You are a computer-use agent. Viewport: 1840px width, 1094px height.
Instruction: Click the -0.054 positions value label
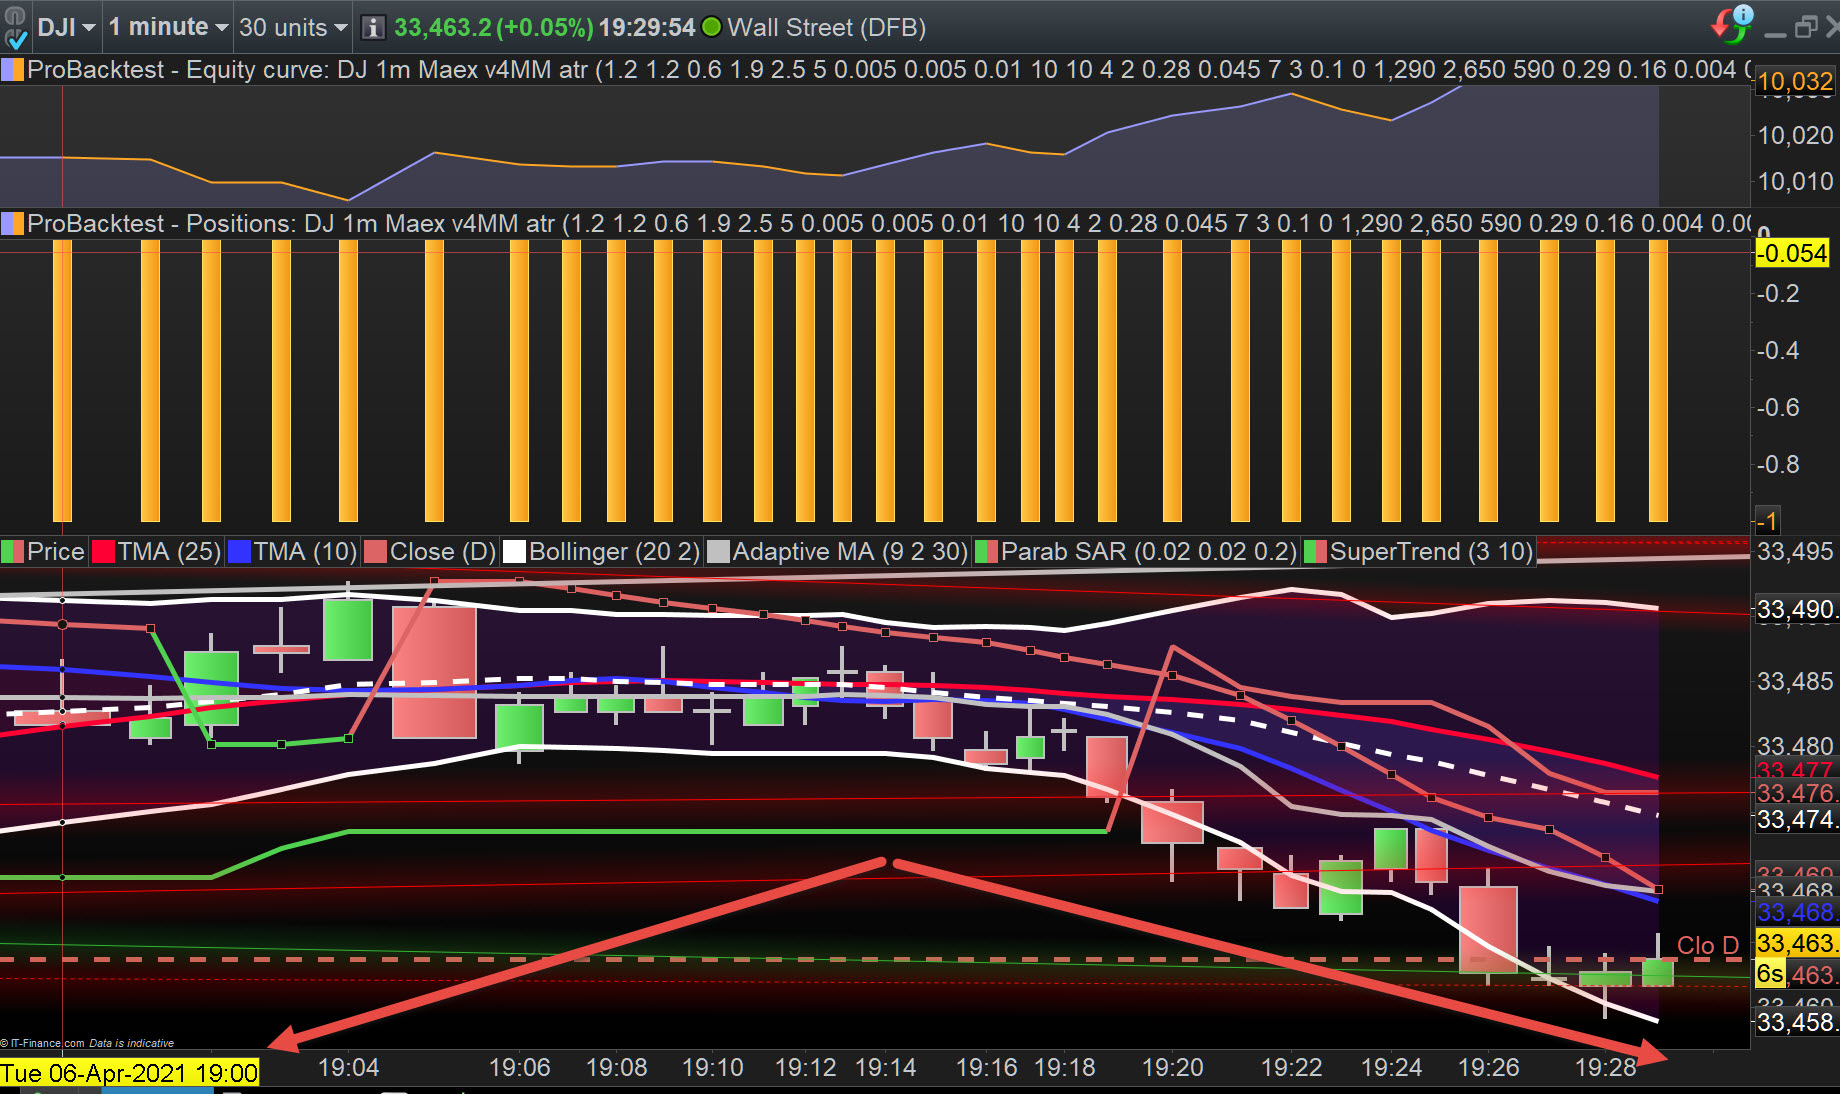pyautogui.click(x=1792, y=253)
